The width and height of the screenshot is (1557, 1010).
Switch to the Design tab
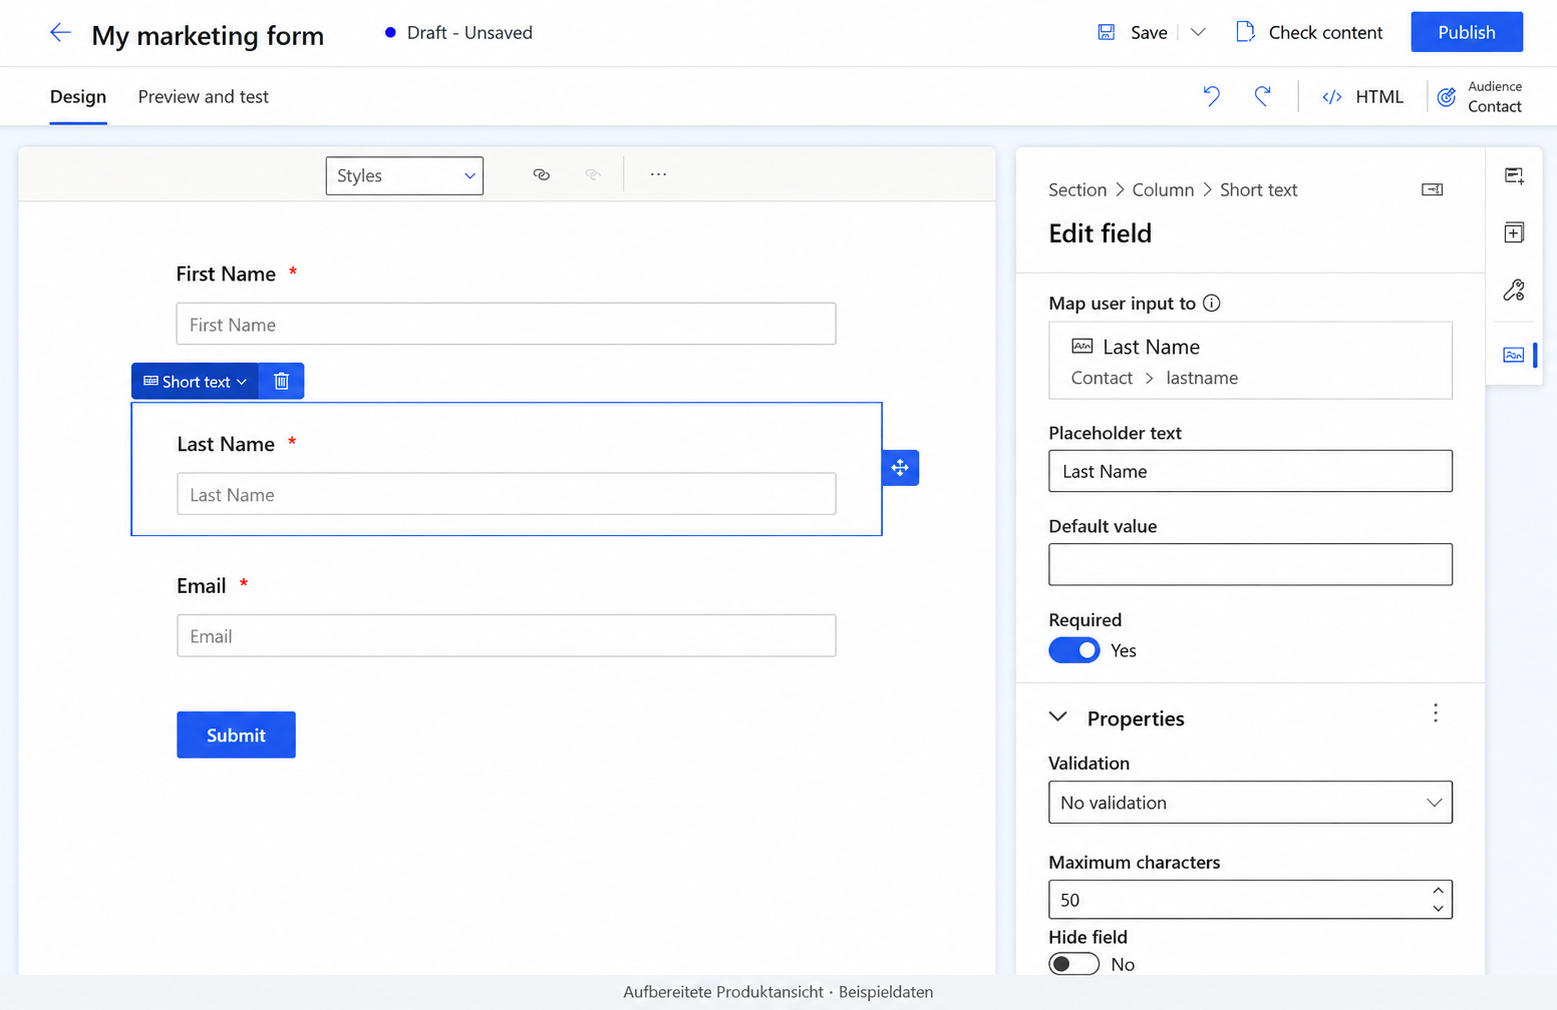(78, 97)
